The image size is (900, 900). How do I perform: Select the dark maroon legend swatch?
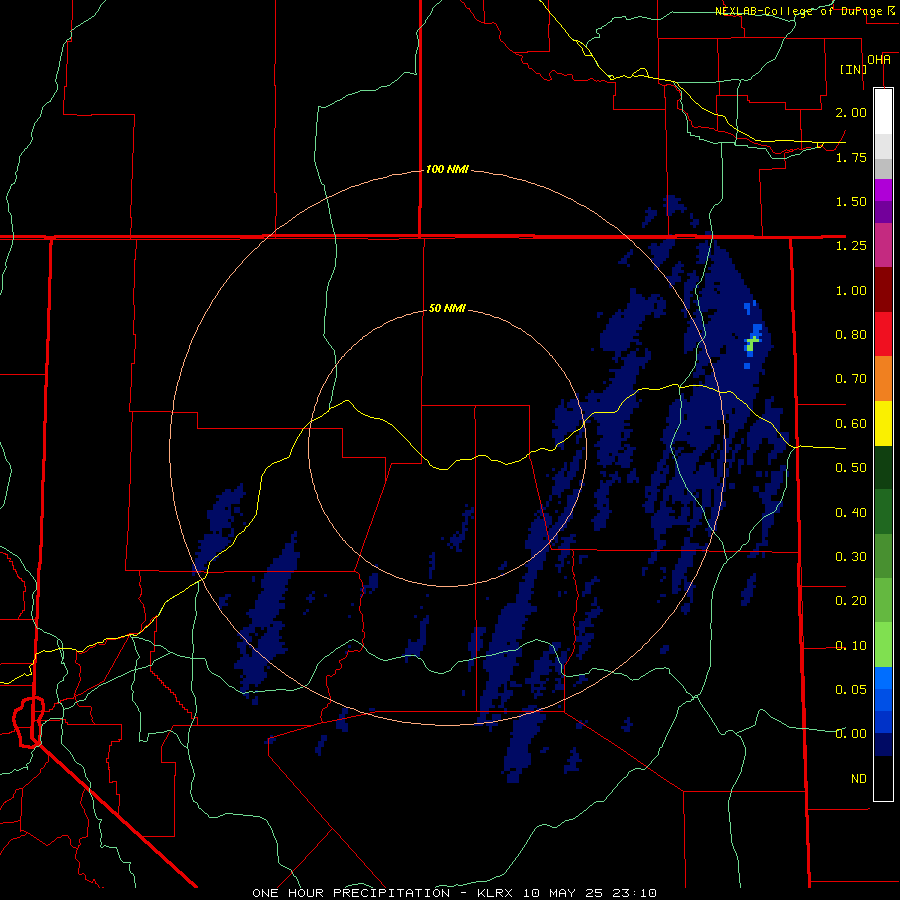pyautogui.click(x=883, y=290)
